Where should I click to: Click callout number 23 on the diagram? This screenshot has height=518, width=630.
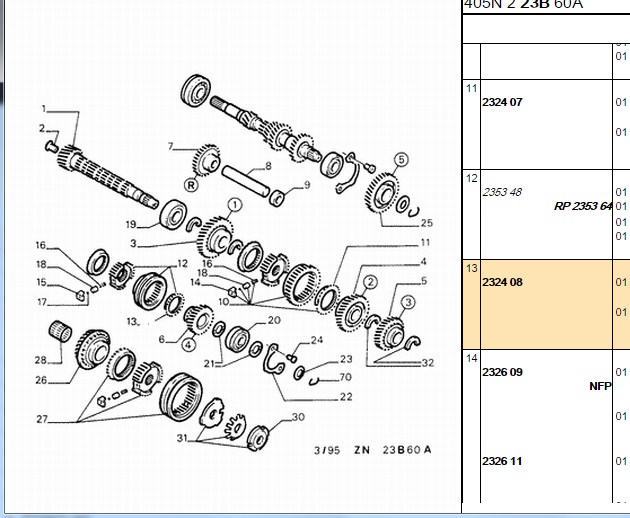346,359
